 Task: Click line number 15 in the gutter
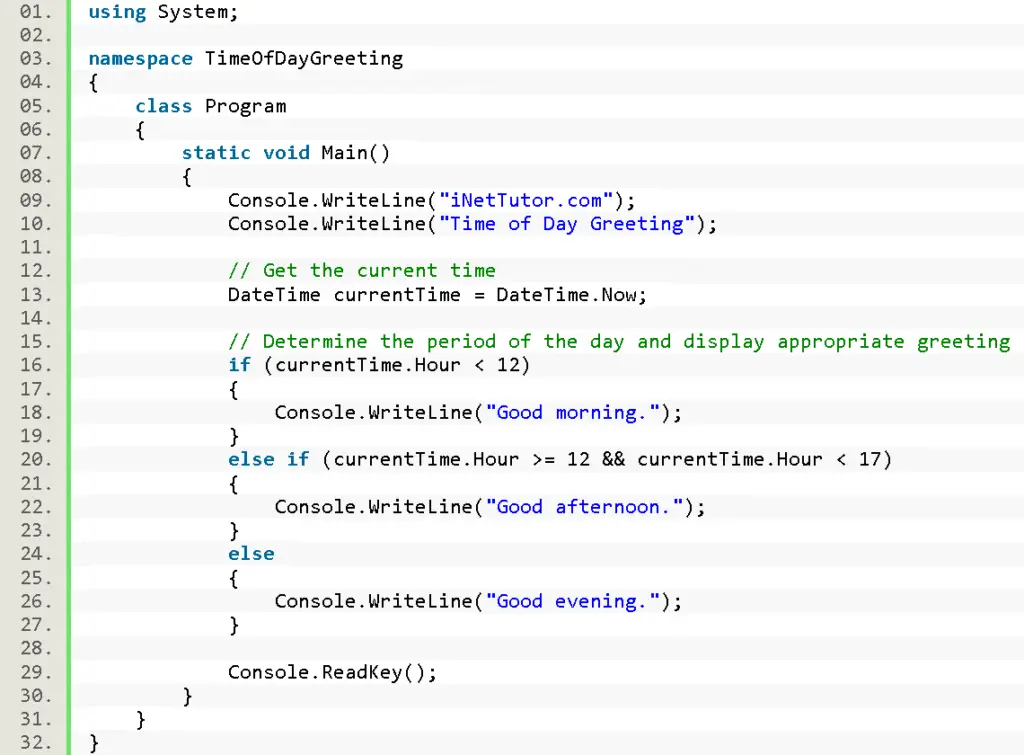pos(33,341)
